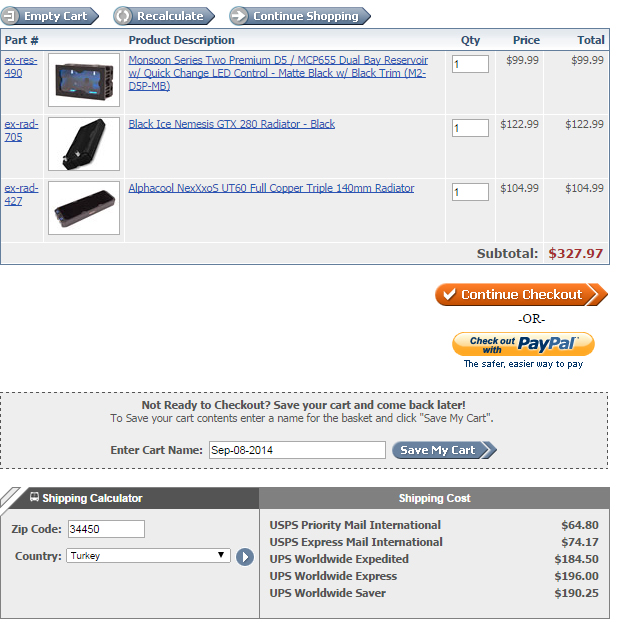Click the Recalculate button

[164, 16]
